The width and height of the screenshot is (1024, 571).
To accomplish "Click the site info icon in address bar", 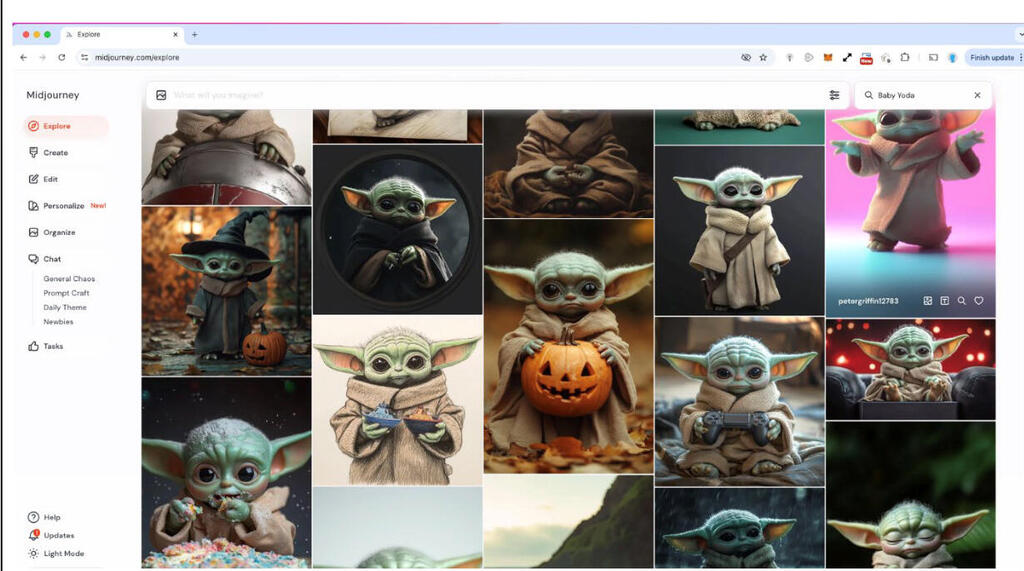I will tap(84, 57).
